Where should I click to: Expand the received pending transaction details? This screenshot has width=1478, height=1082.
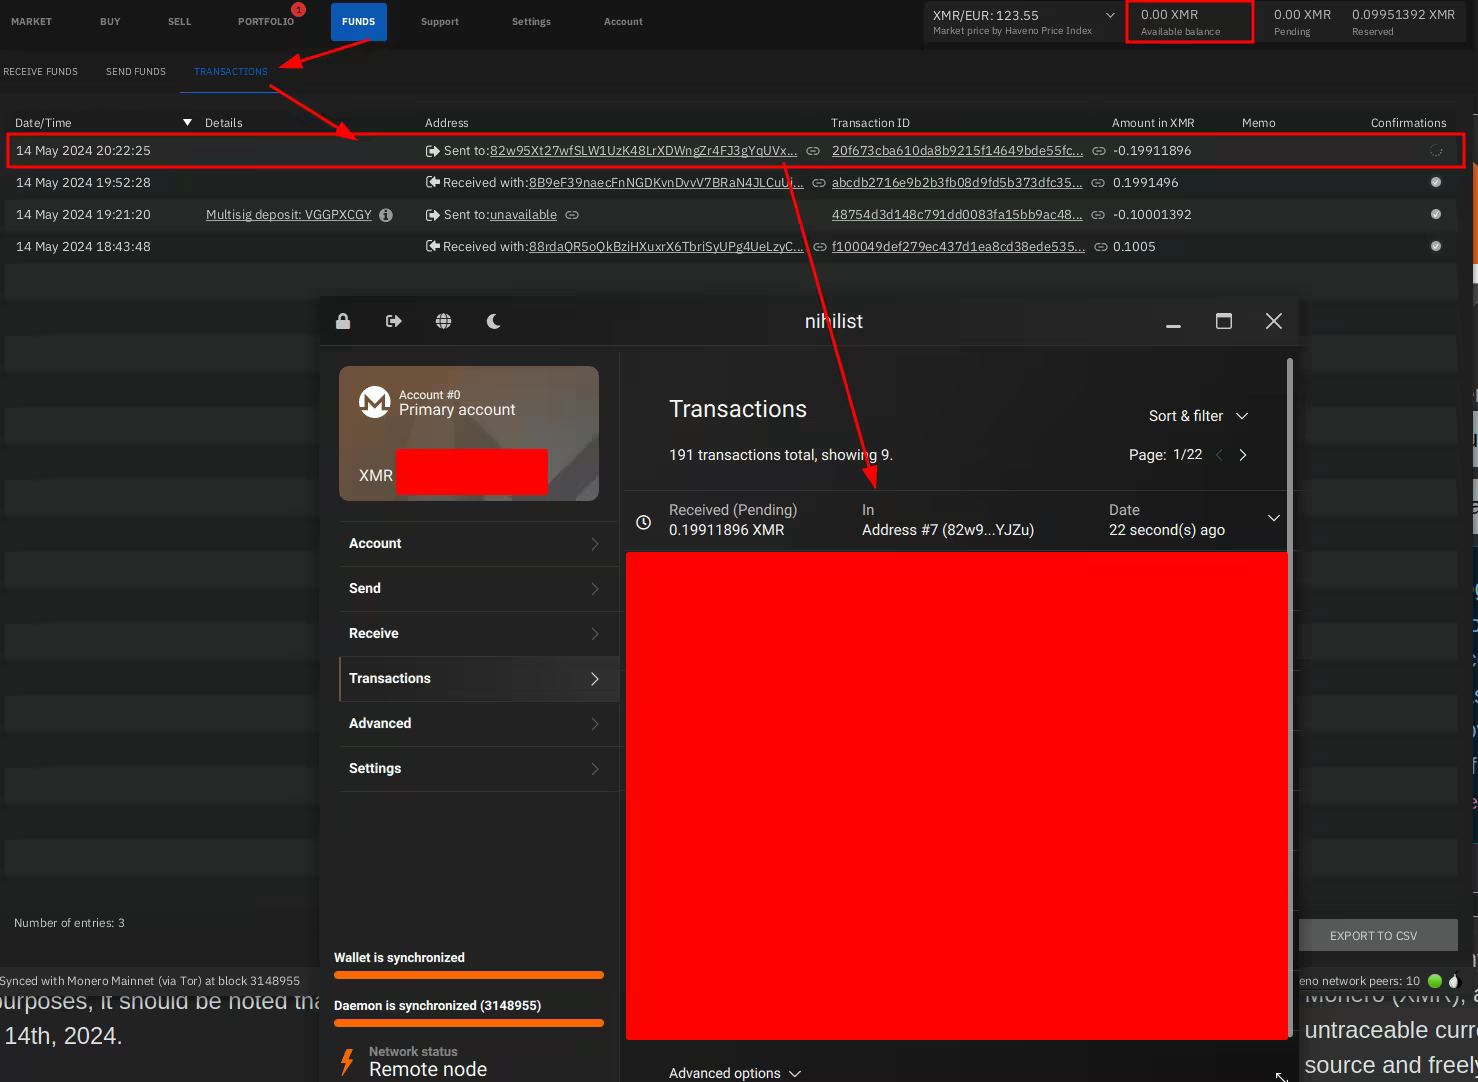coord(1273,518)
